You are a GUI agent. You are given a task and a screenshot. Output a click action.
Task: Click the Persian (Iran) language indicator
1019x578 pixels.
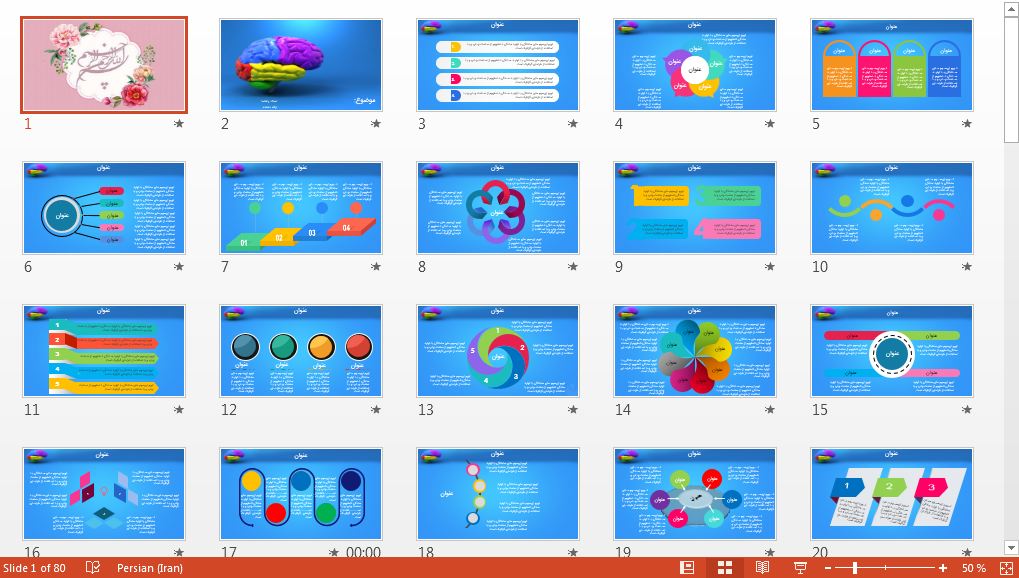(x=150, y=568)
